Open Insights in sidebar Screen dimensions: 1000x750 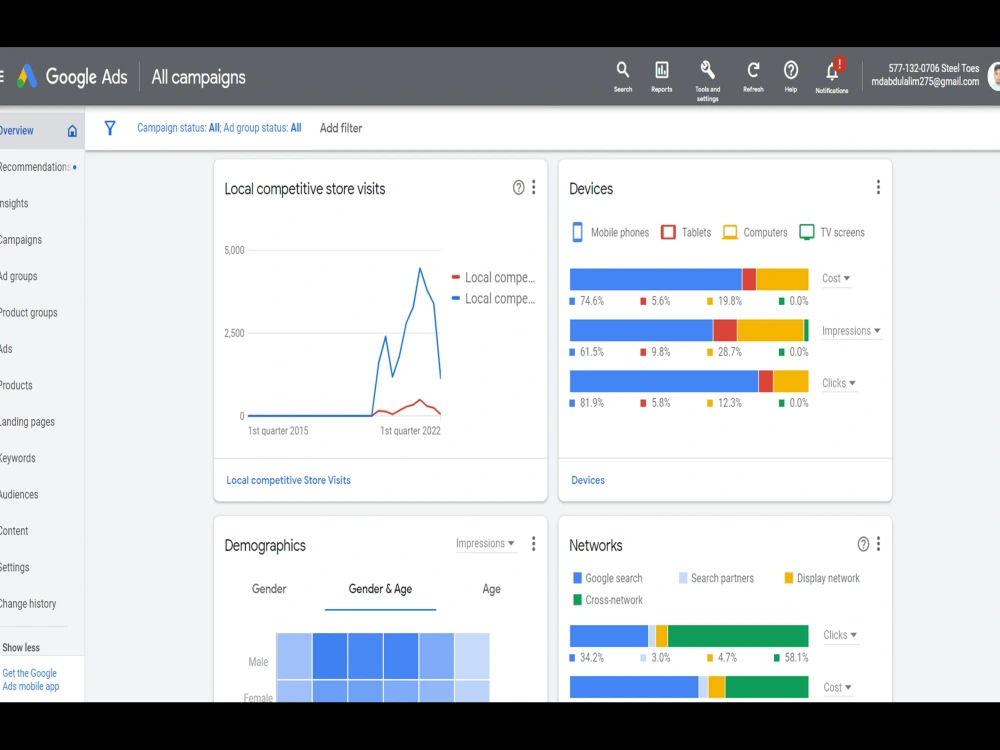(14, 203)
